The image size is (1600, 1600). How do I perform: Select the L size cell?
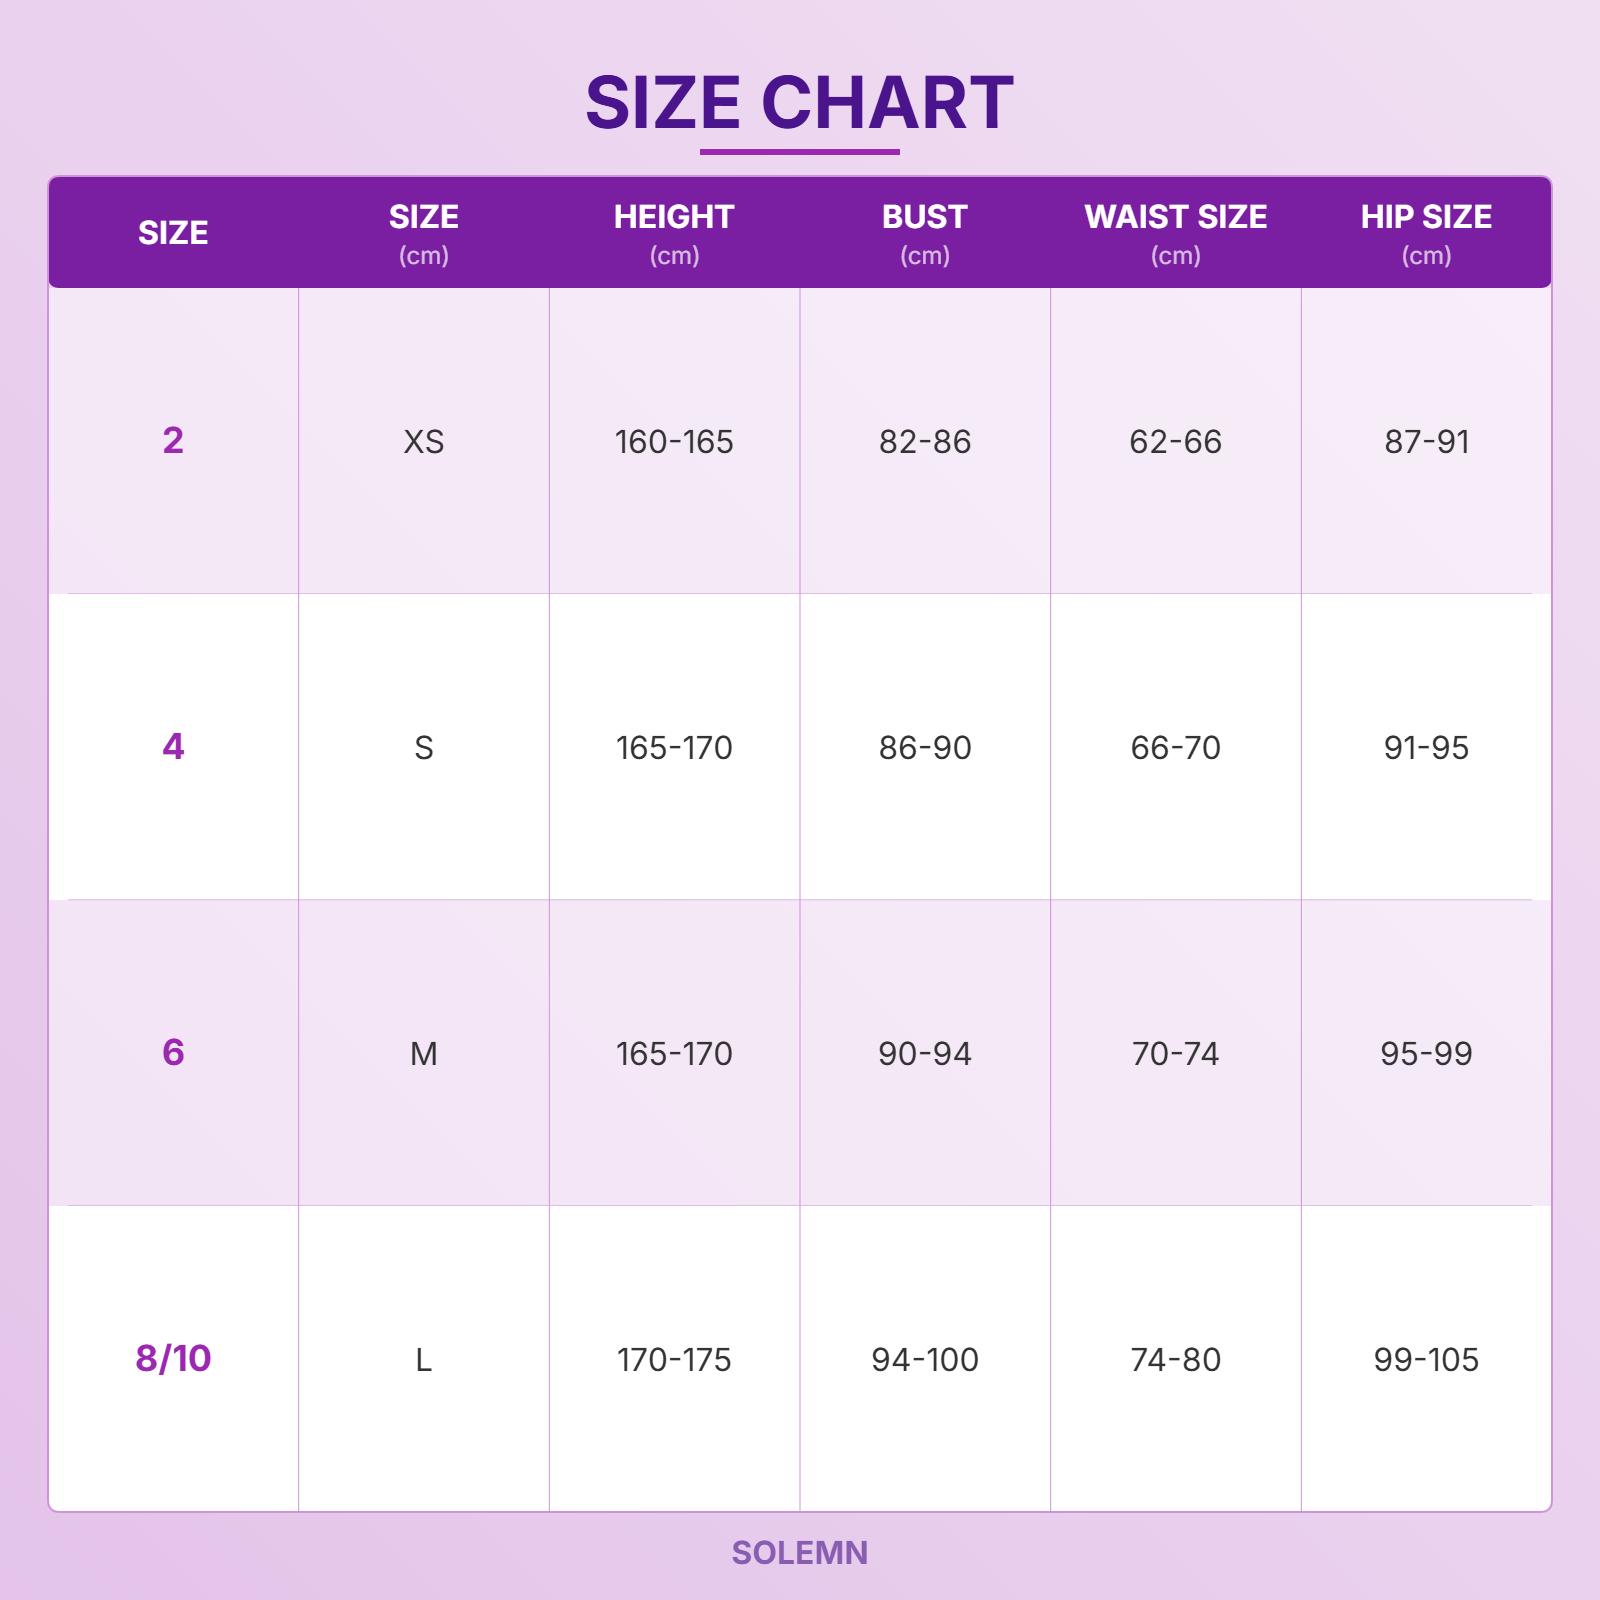tap(423, 1360)
